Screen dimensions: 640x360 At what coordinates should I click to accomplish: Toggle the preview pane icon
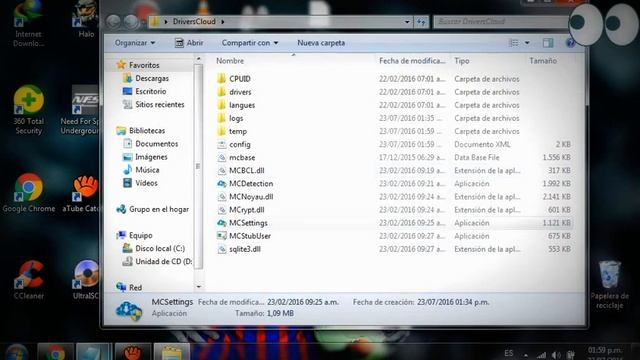[x=548, y=43]
